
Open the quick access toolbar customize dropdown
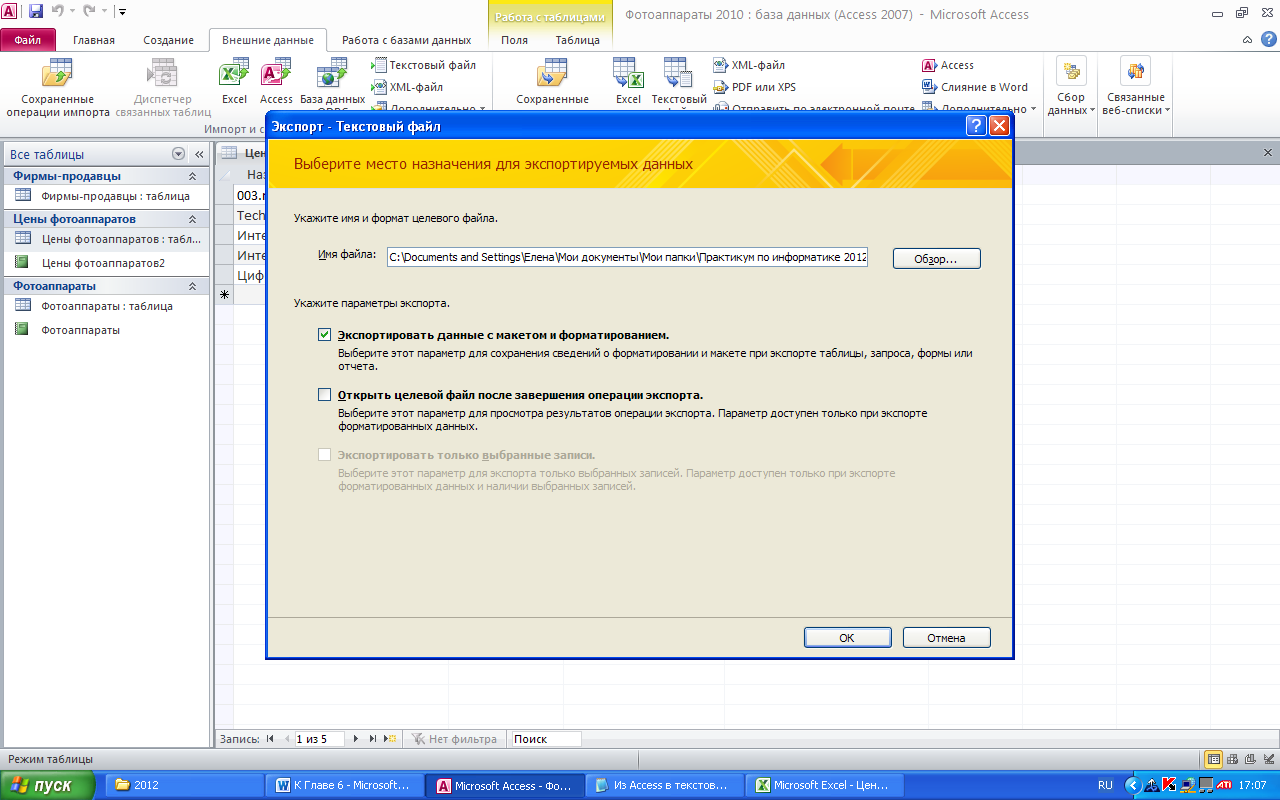122,12
